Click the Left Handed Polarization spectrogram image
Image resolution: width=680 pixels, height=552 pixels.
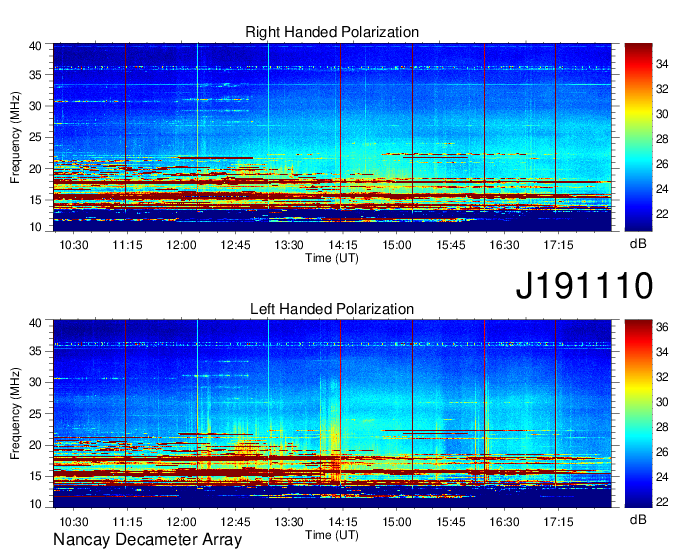click(332, 414)
